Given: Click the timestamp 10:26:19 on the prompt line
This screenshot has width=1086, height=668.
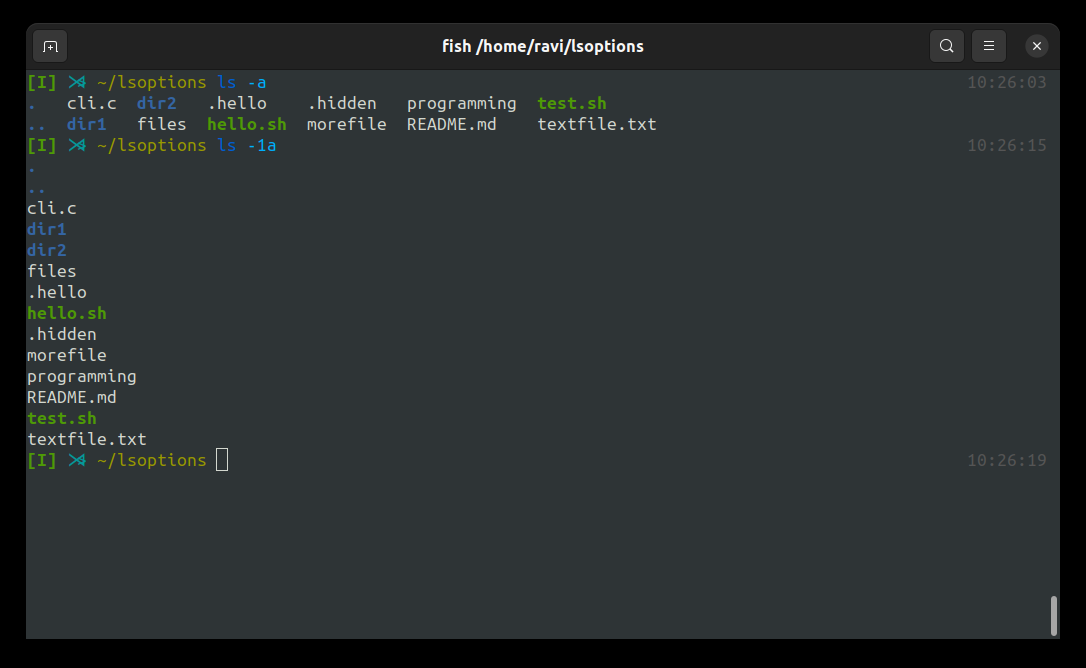Looking at the screenshot, I should coord(1007,460).
